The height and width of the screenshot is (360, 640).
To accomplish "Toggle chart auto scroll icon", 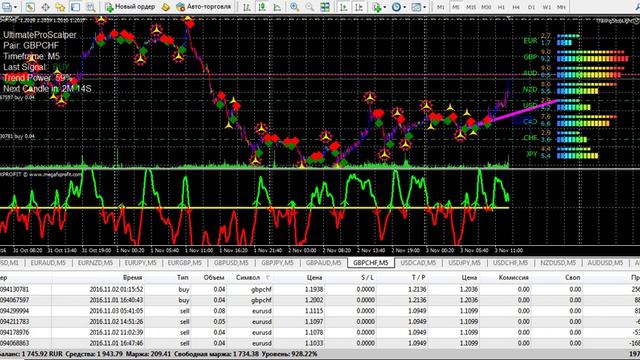I will point(344,7).
